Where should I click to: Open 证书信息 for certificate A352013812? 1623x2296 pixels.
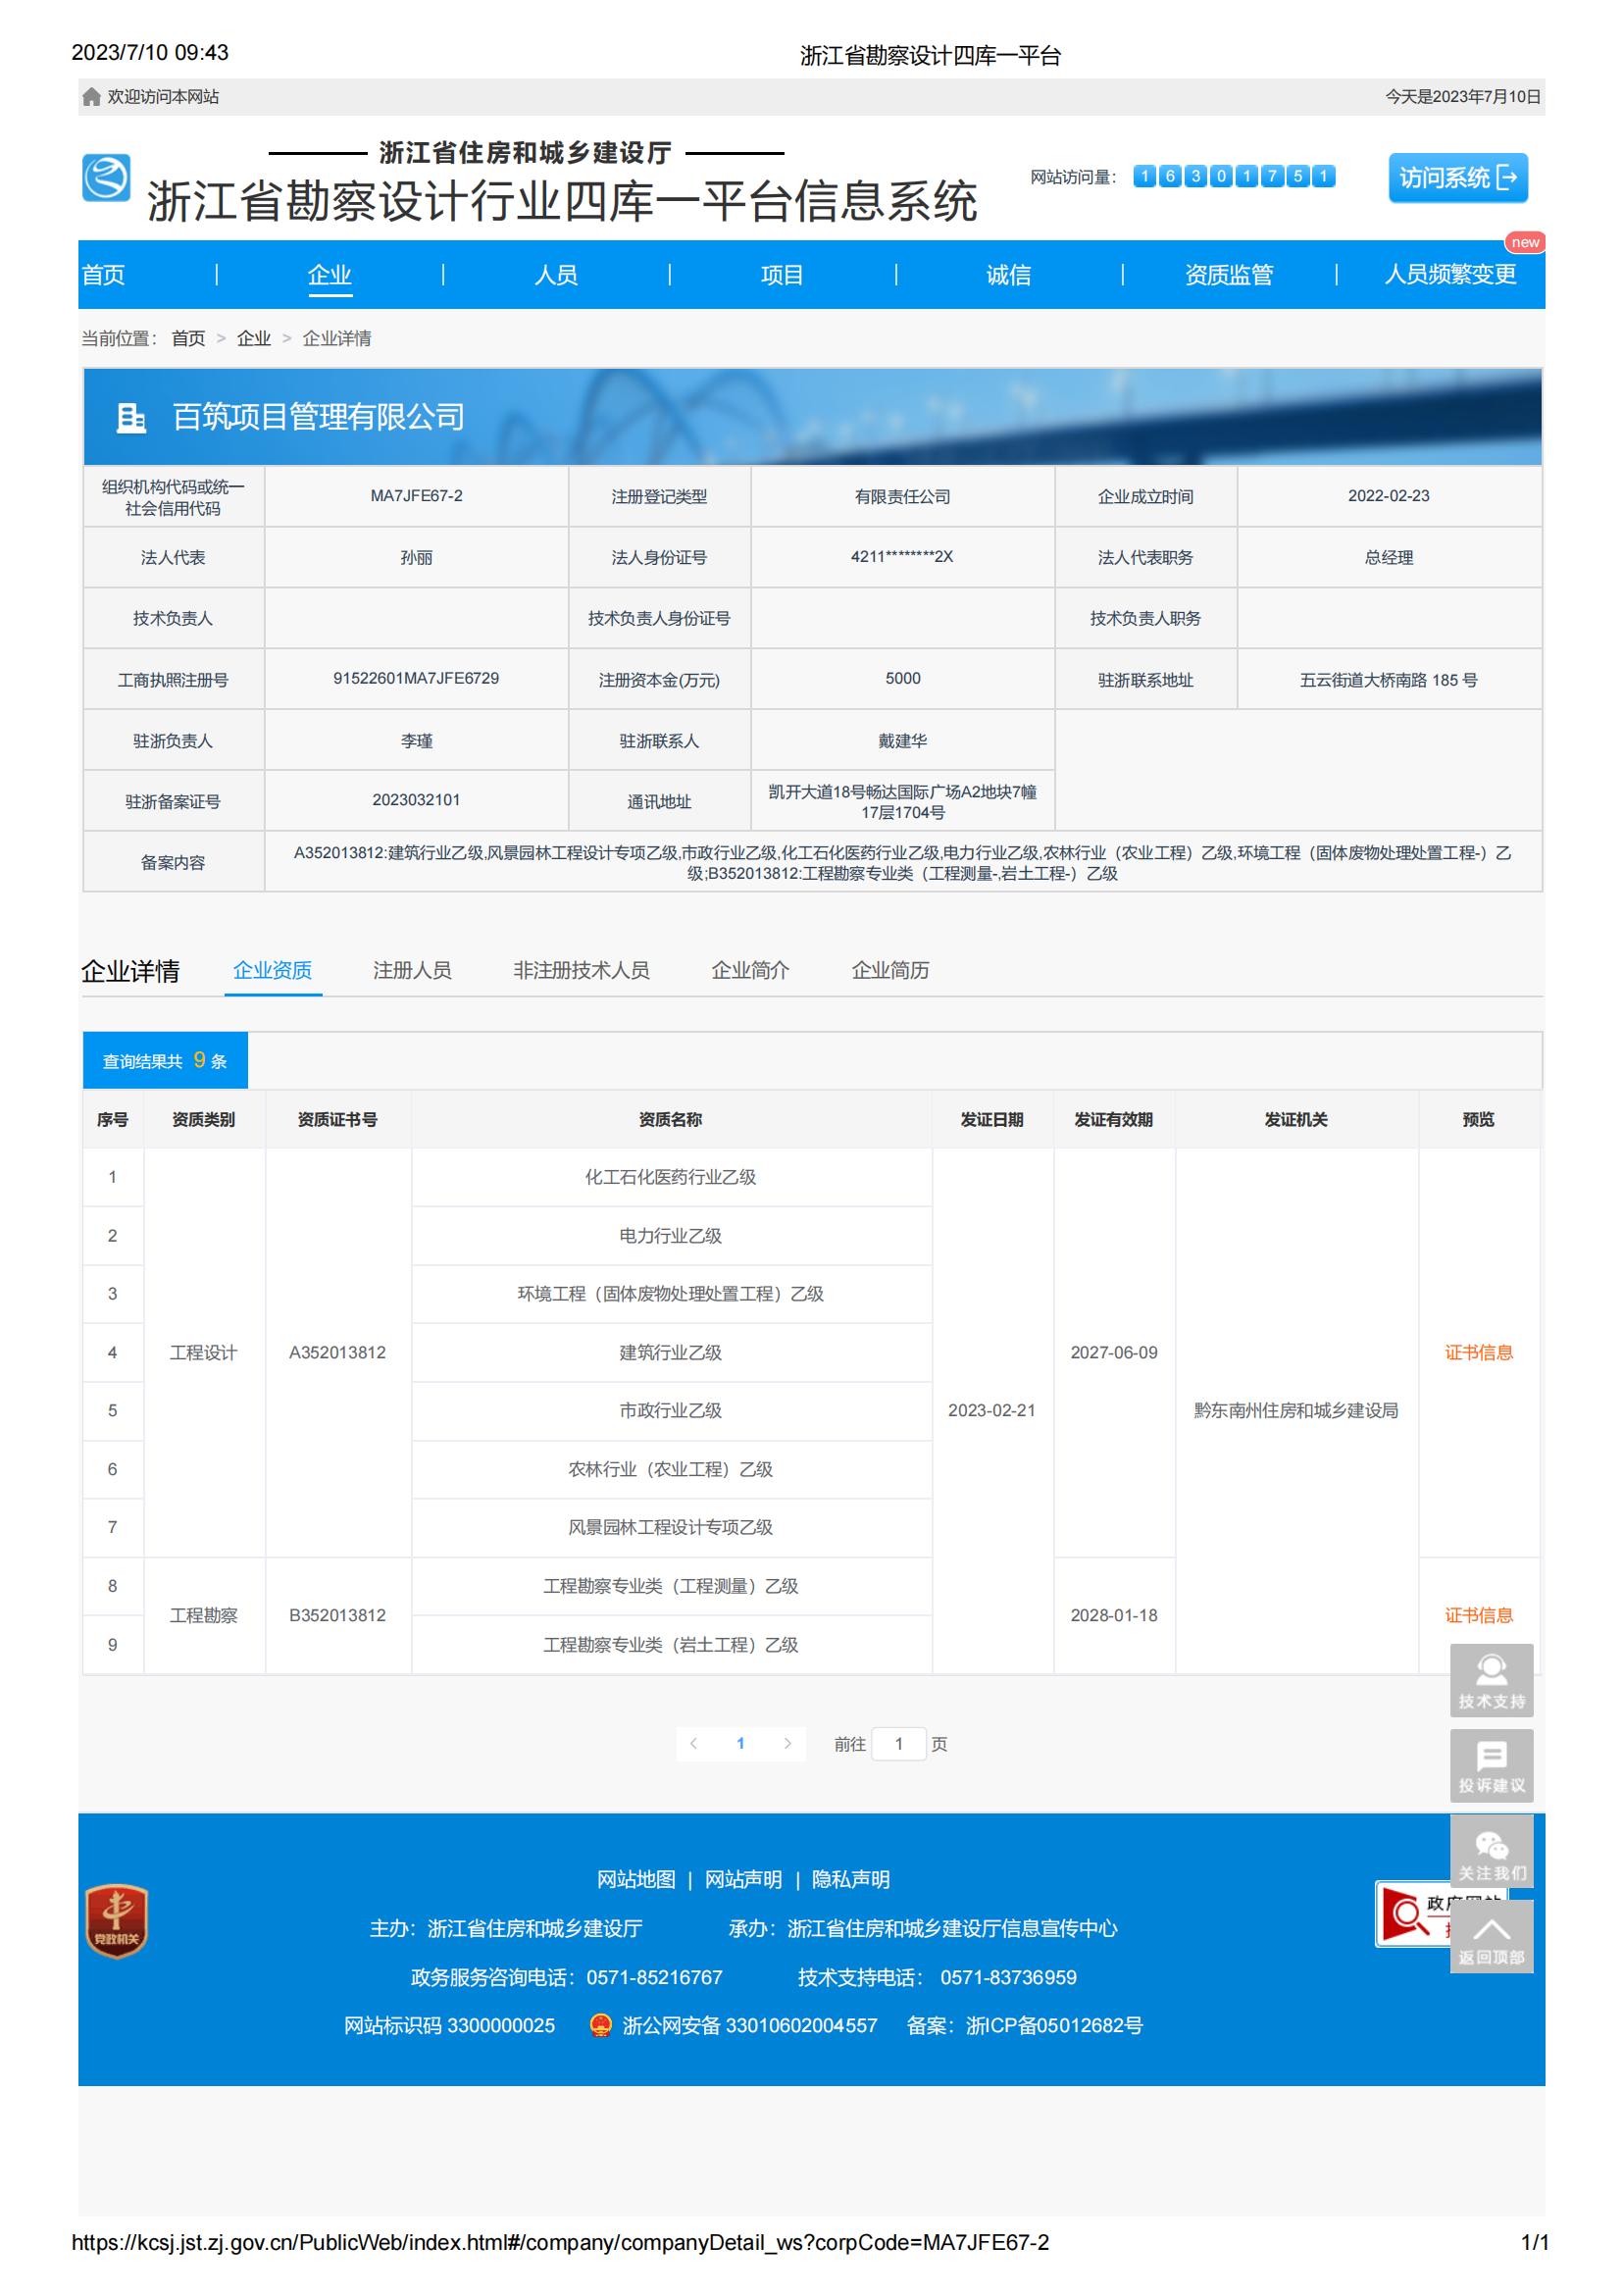coord(1478,1353)
